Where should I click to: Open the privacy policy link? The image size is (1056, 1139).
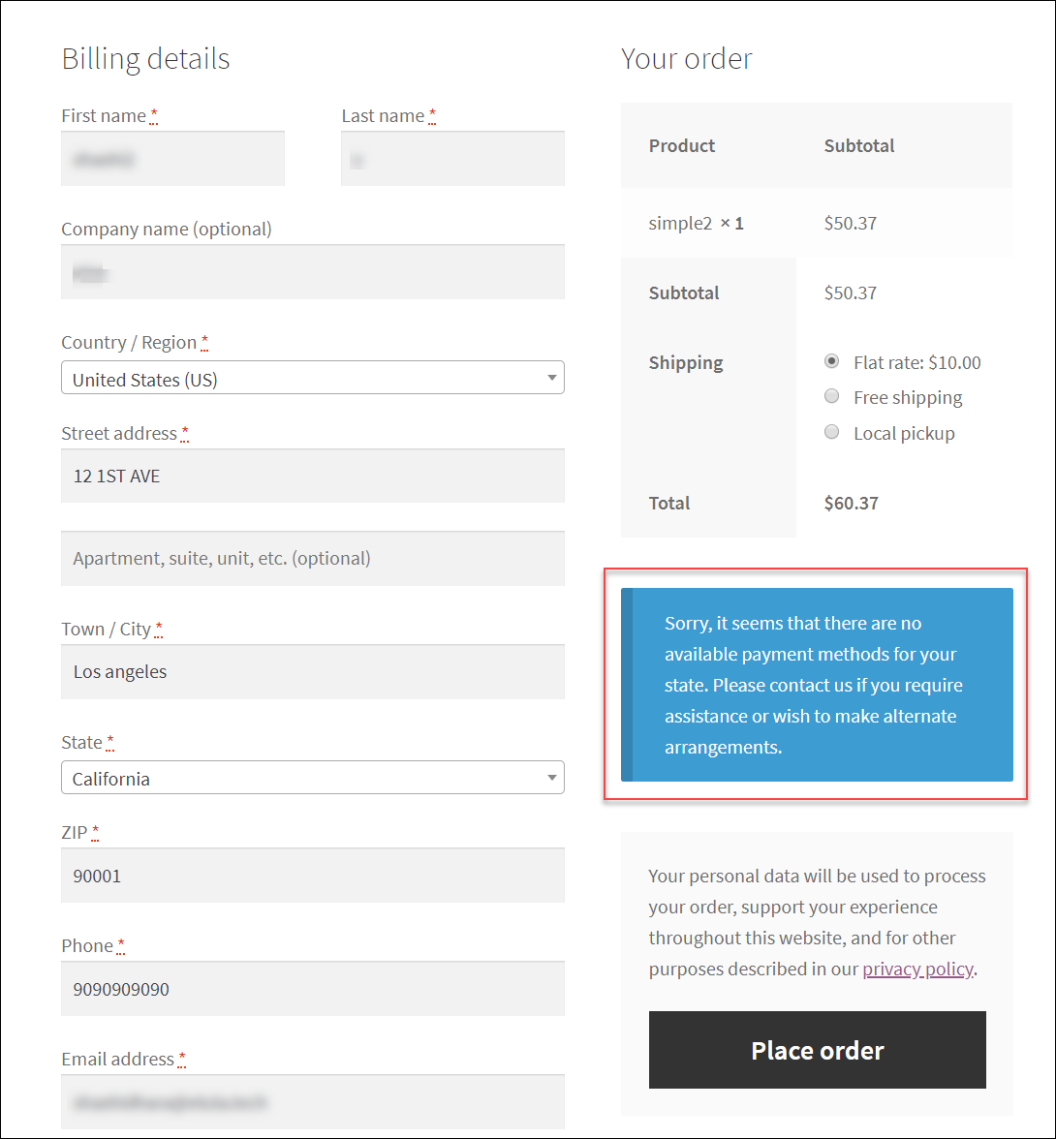(917, 968)
